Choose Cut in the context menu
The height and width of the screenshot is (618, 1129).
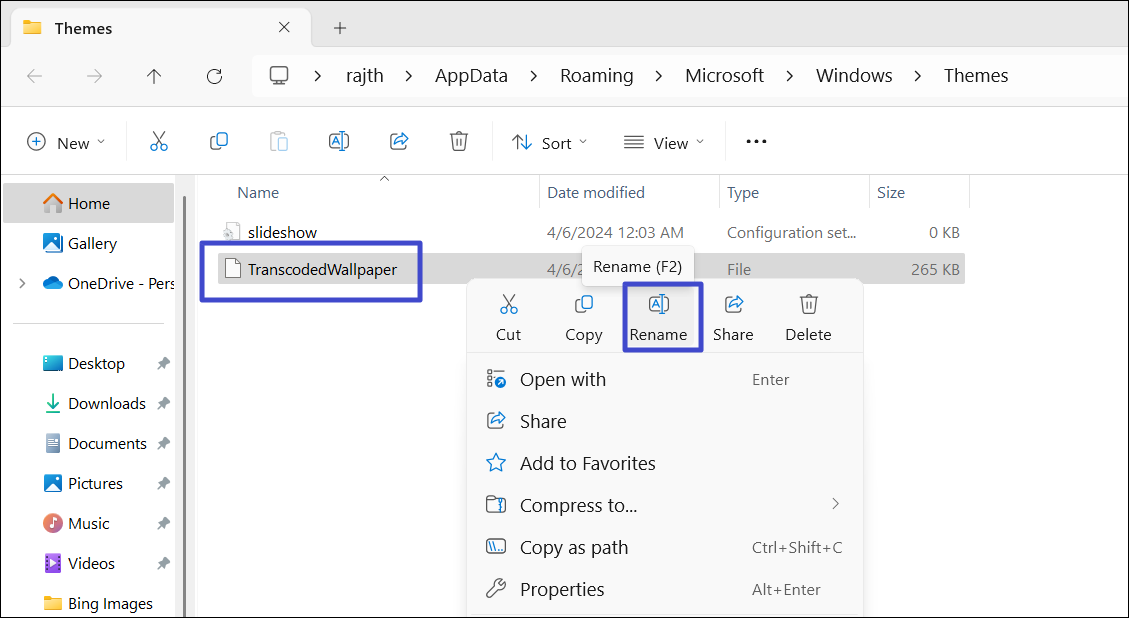point(508,318)
